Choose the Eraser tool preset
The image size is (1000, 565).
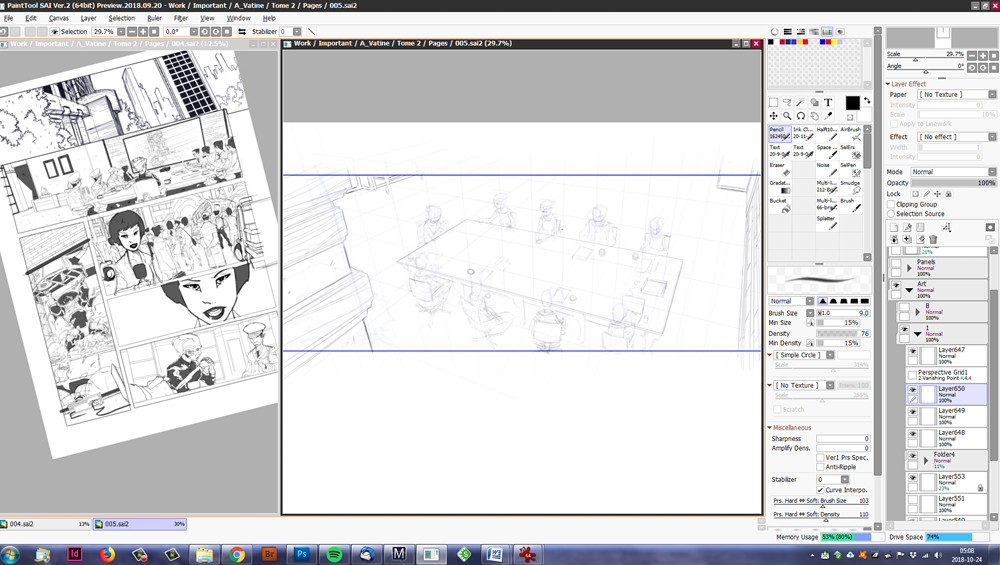(x=779, y=169)
